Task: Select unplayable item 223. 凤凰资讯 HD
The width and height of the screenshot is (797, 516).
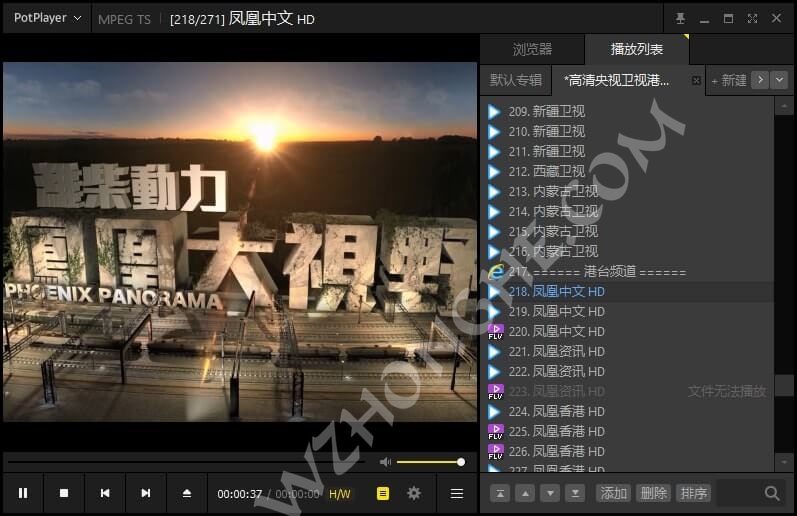Action: [x=629, y=391]
